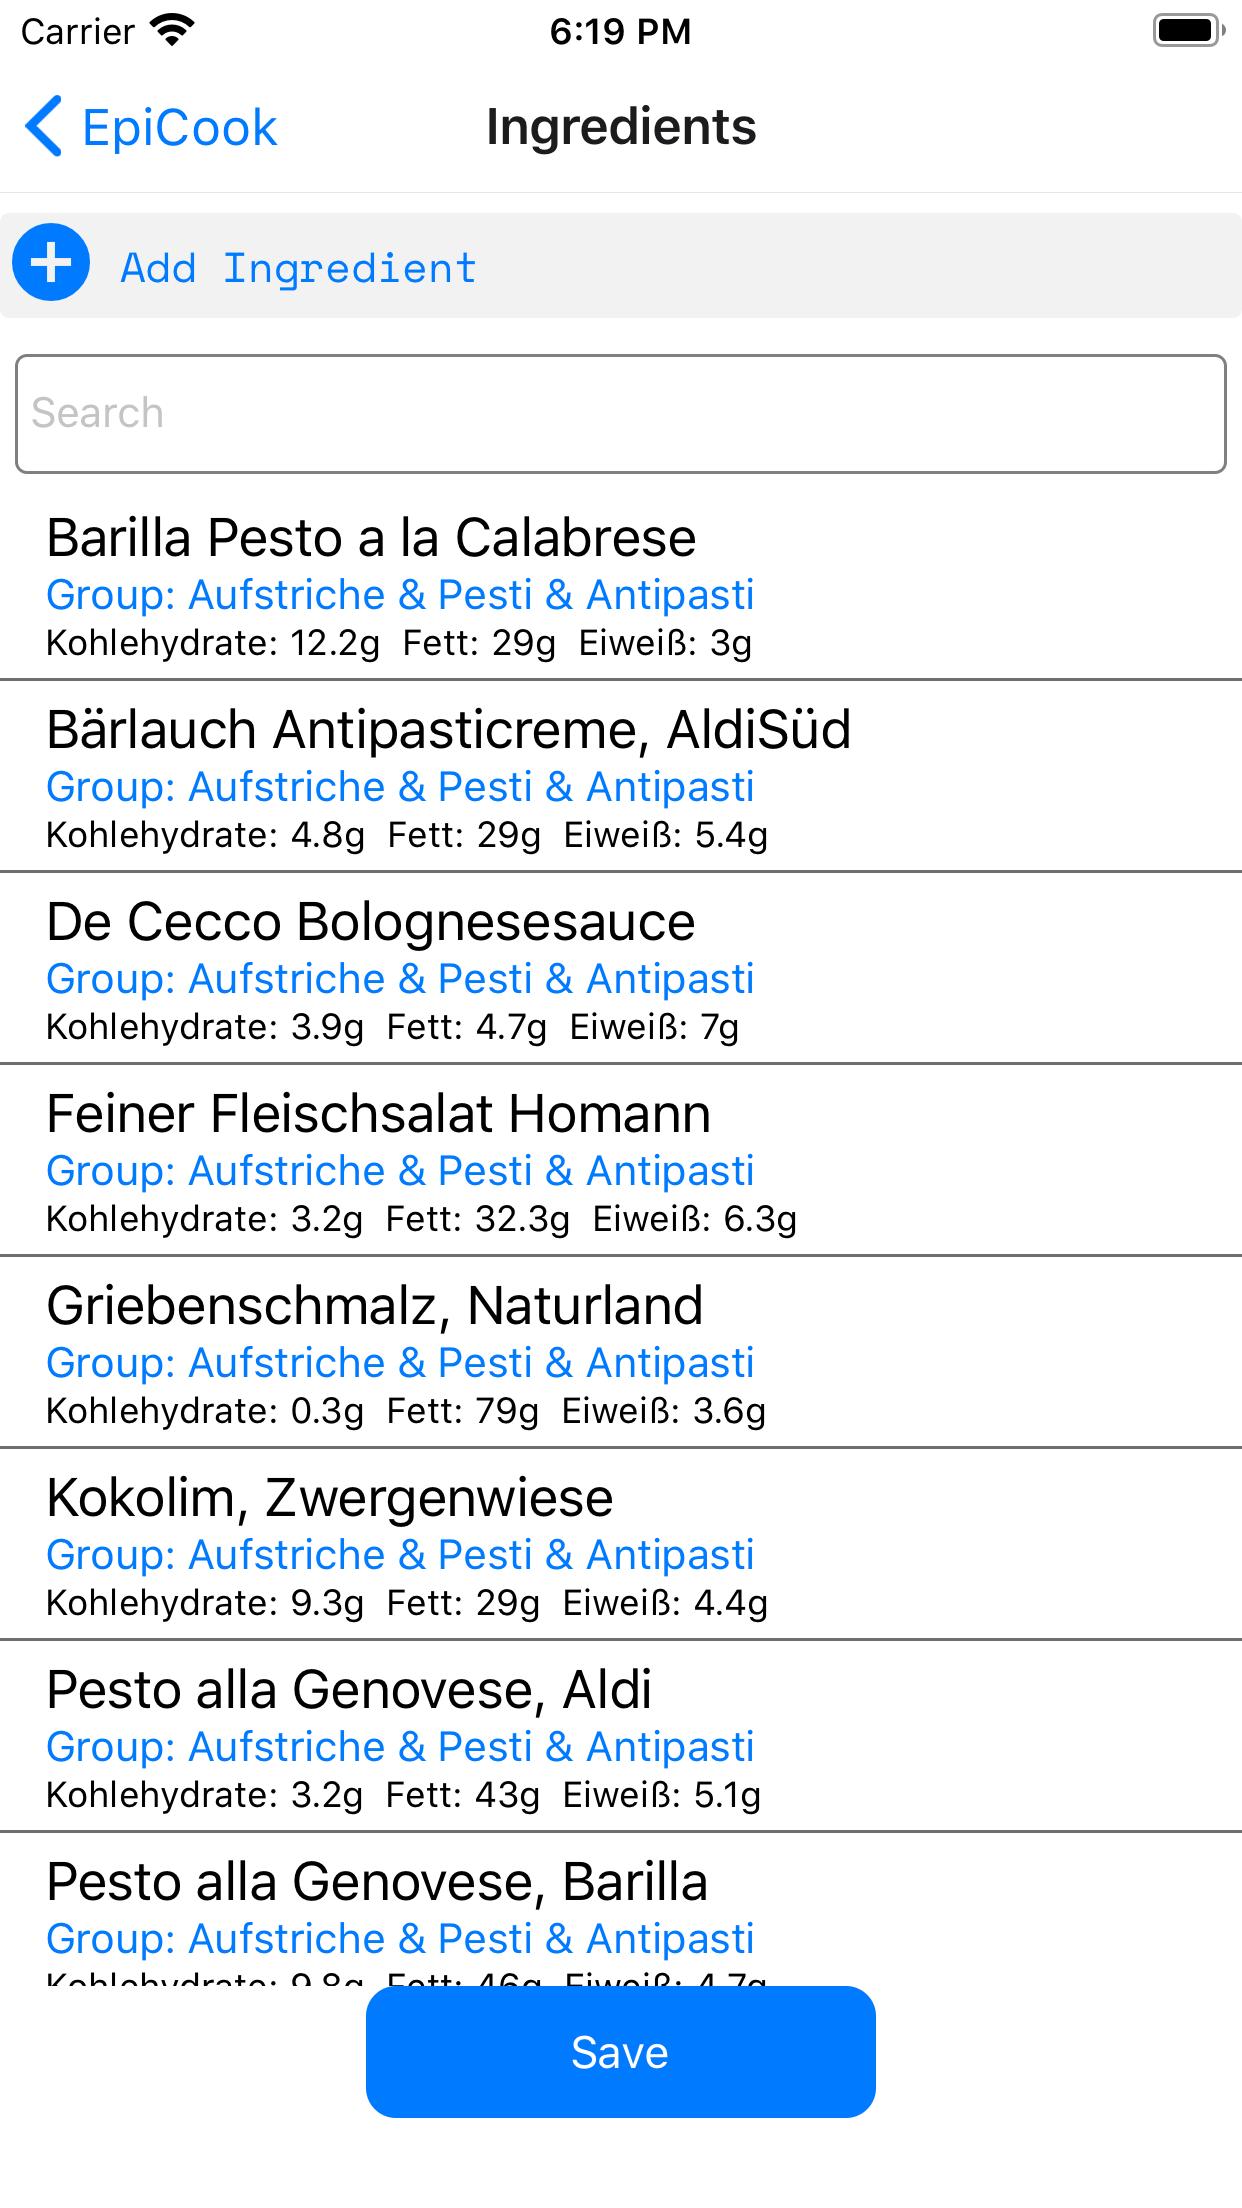Tap group link under De Cecco Bolognesesauce

(400, 979)
